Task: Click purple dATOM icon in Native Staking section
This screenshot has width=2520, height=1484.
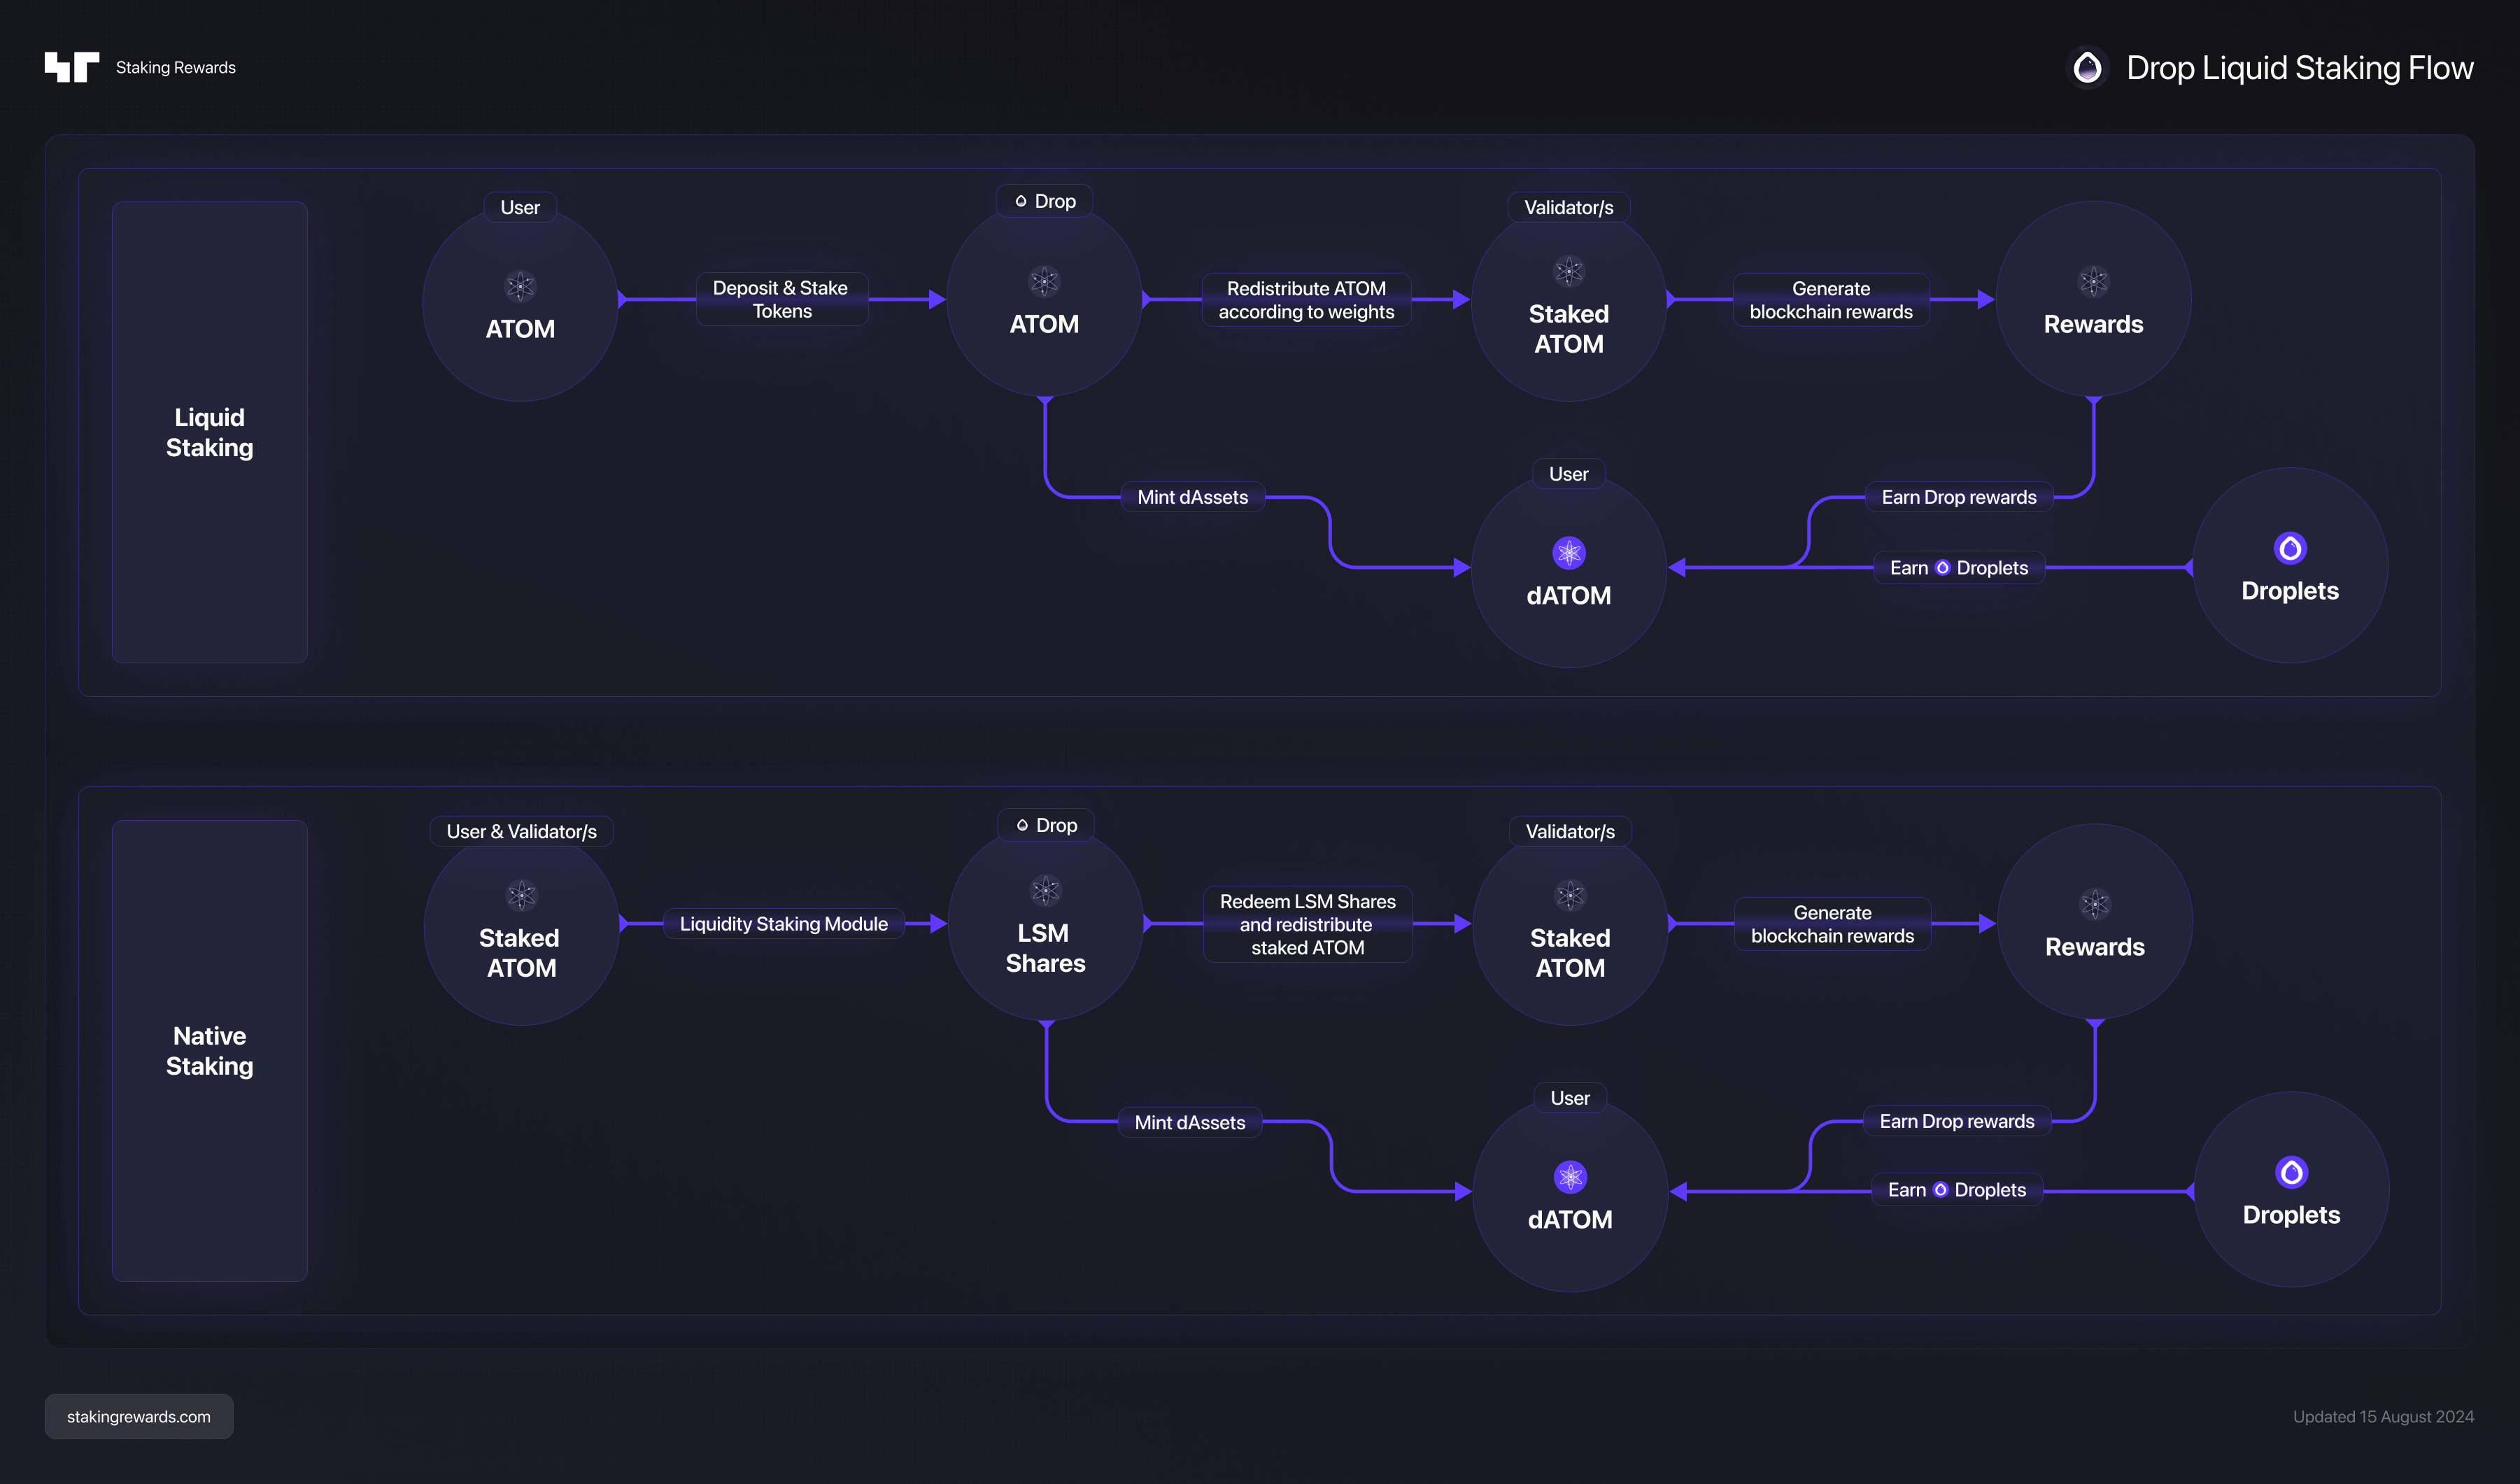Action: tap(1570, 1177)
